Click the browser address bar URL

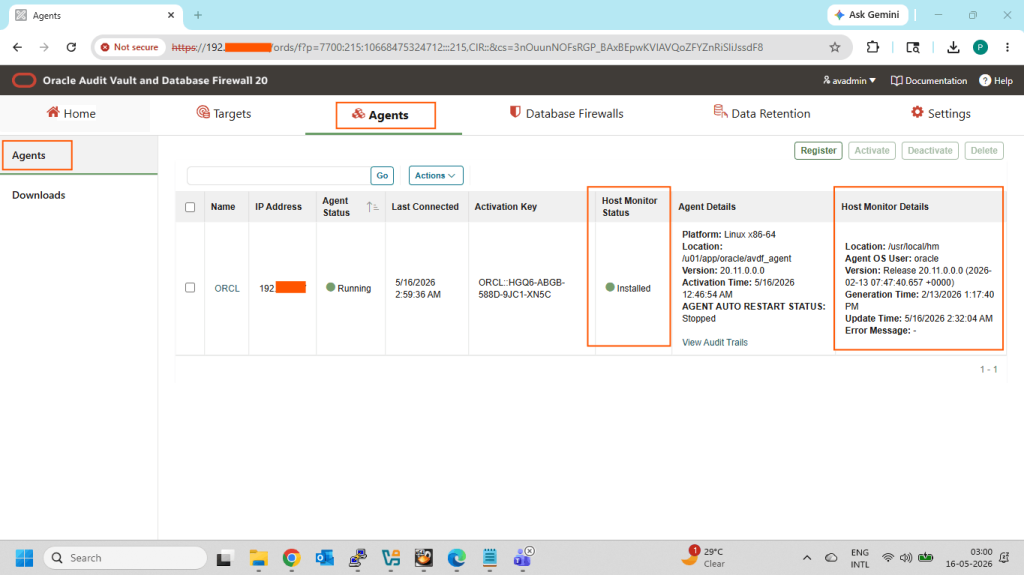click(x=467, y=47)
